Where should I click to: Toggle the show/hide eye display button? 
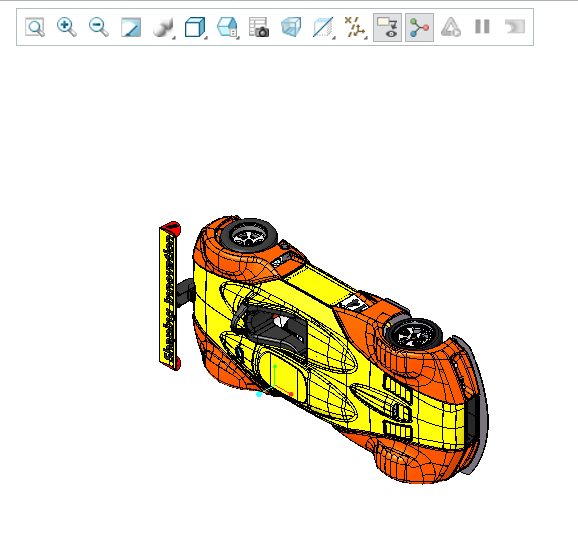point(387,28)
